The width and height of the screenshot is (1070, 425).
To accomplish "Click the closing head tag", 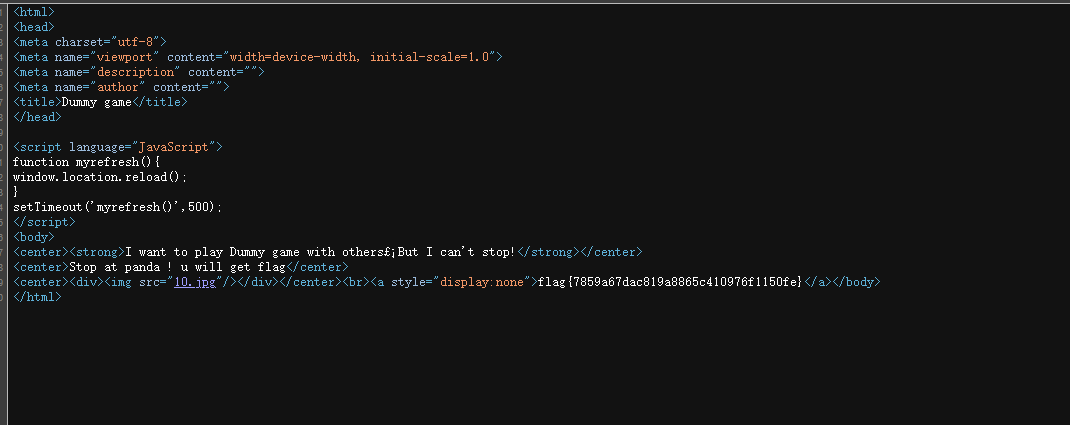I will pyautogui.click(x=37, y=117).
